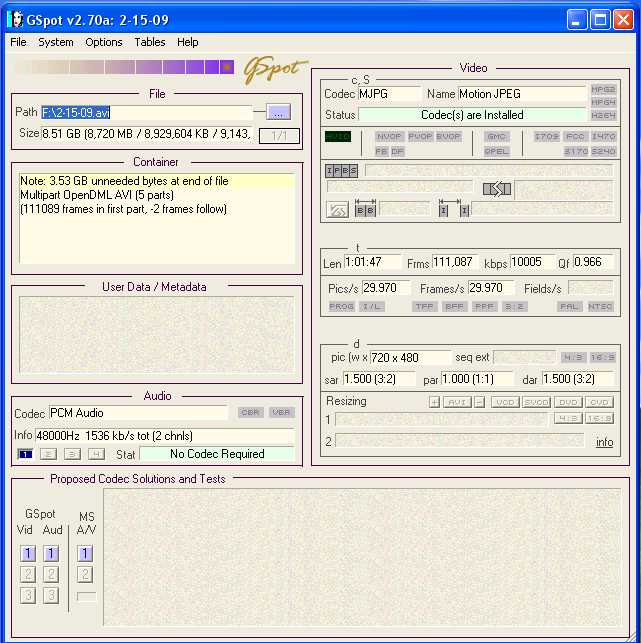
Task: Click the 'Codec(s) are Installed' status box
Action: [x=472, y=115]
